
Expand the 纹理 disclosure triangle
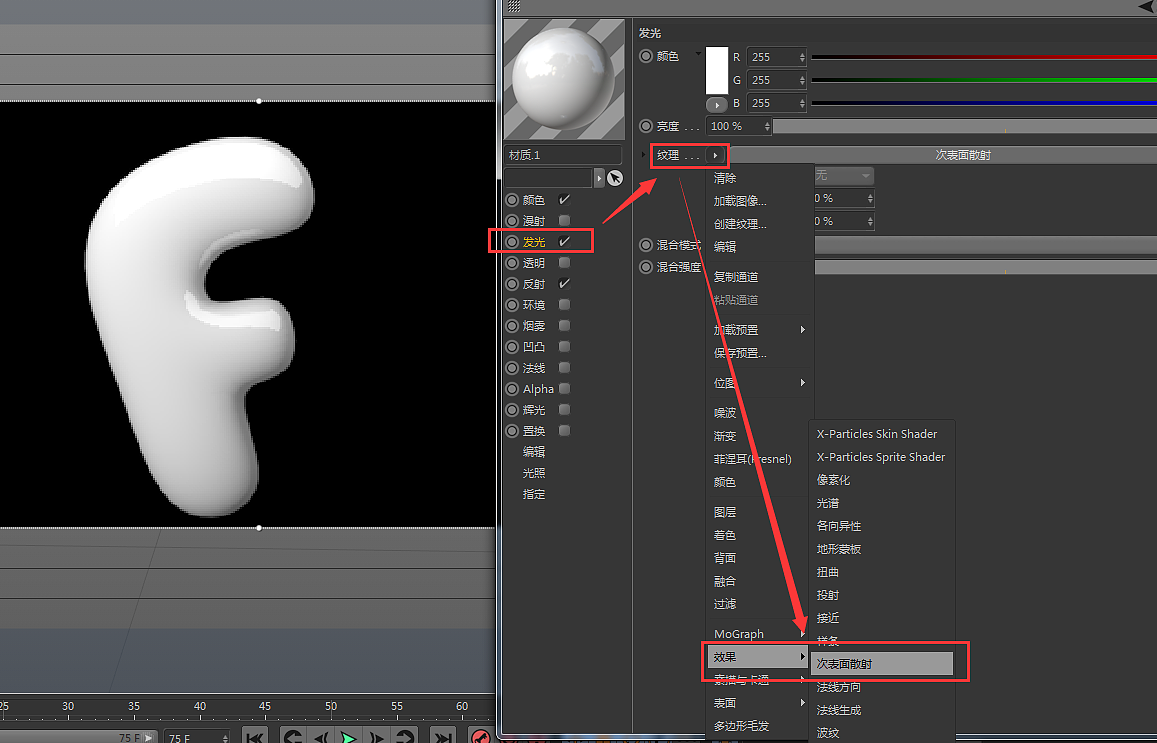click(643, 156)
